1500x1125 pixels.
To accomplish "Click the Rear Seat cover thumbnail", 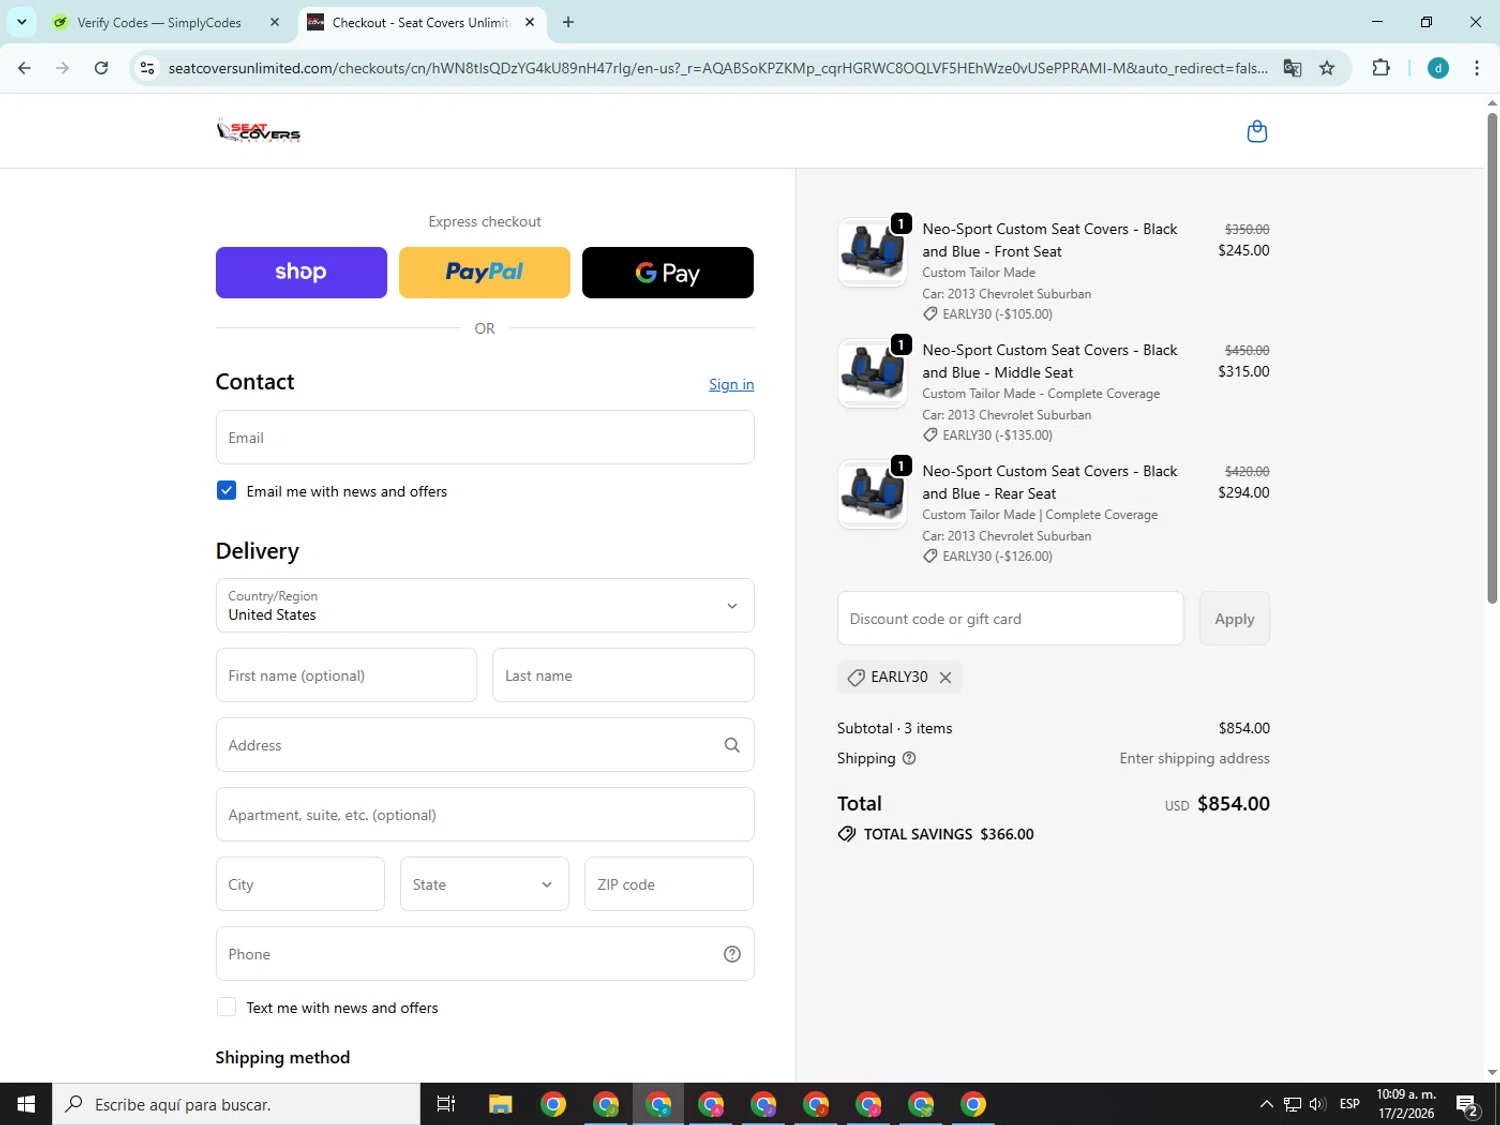I will click(x=872, y=494).
